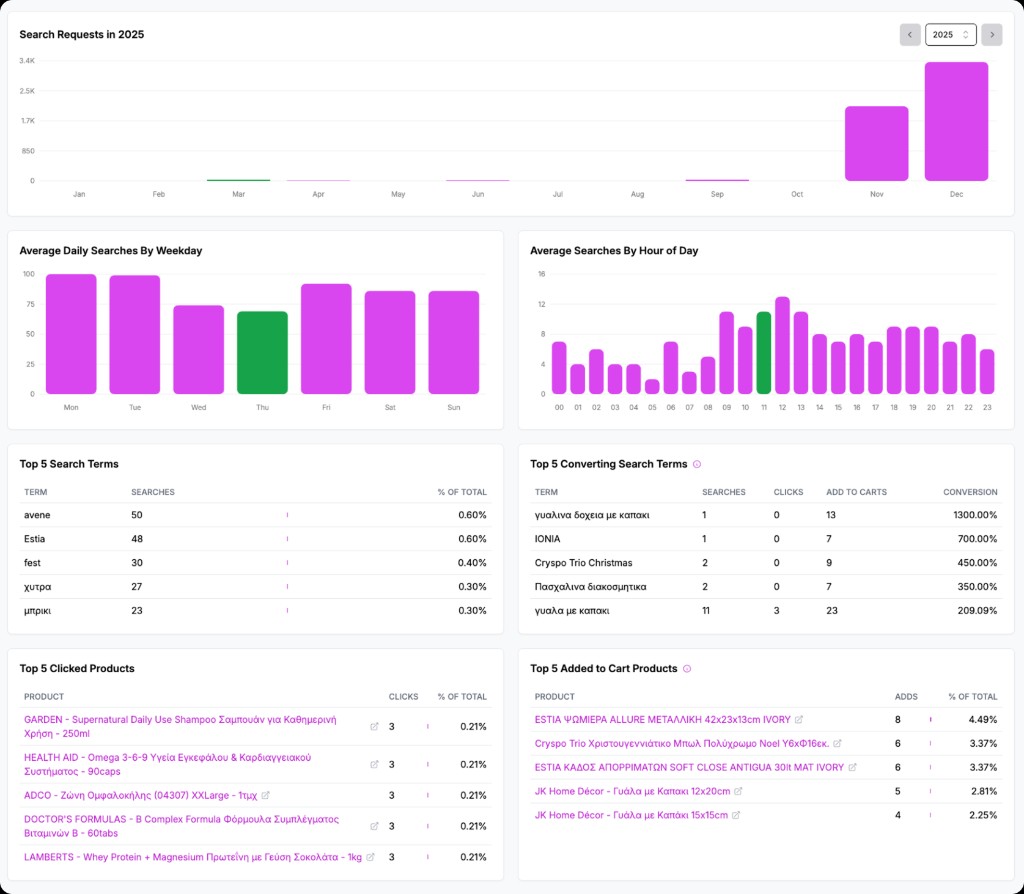Click the December bar in Search Requests chart
Viewport: 1024px width, 894px height.
tap(956, 121)
